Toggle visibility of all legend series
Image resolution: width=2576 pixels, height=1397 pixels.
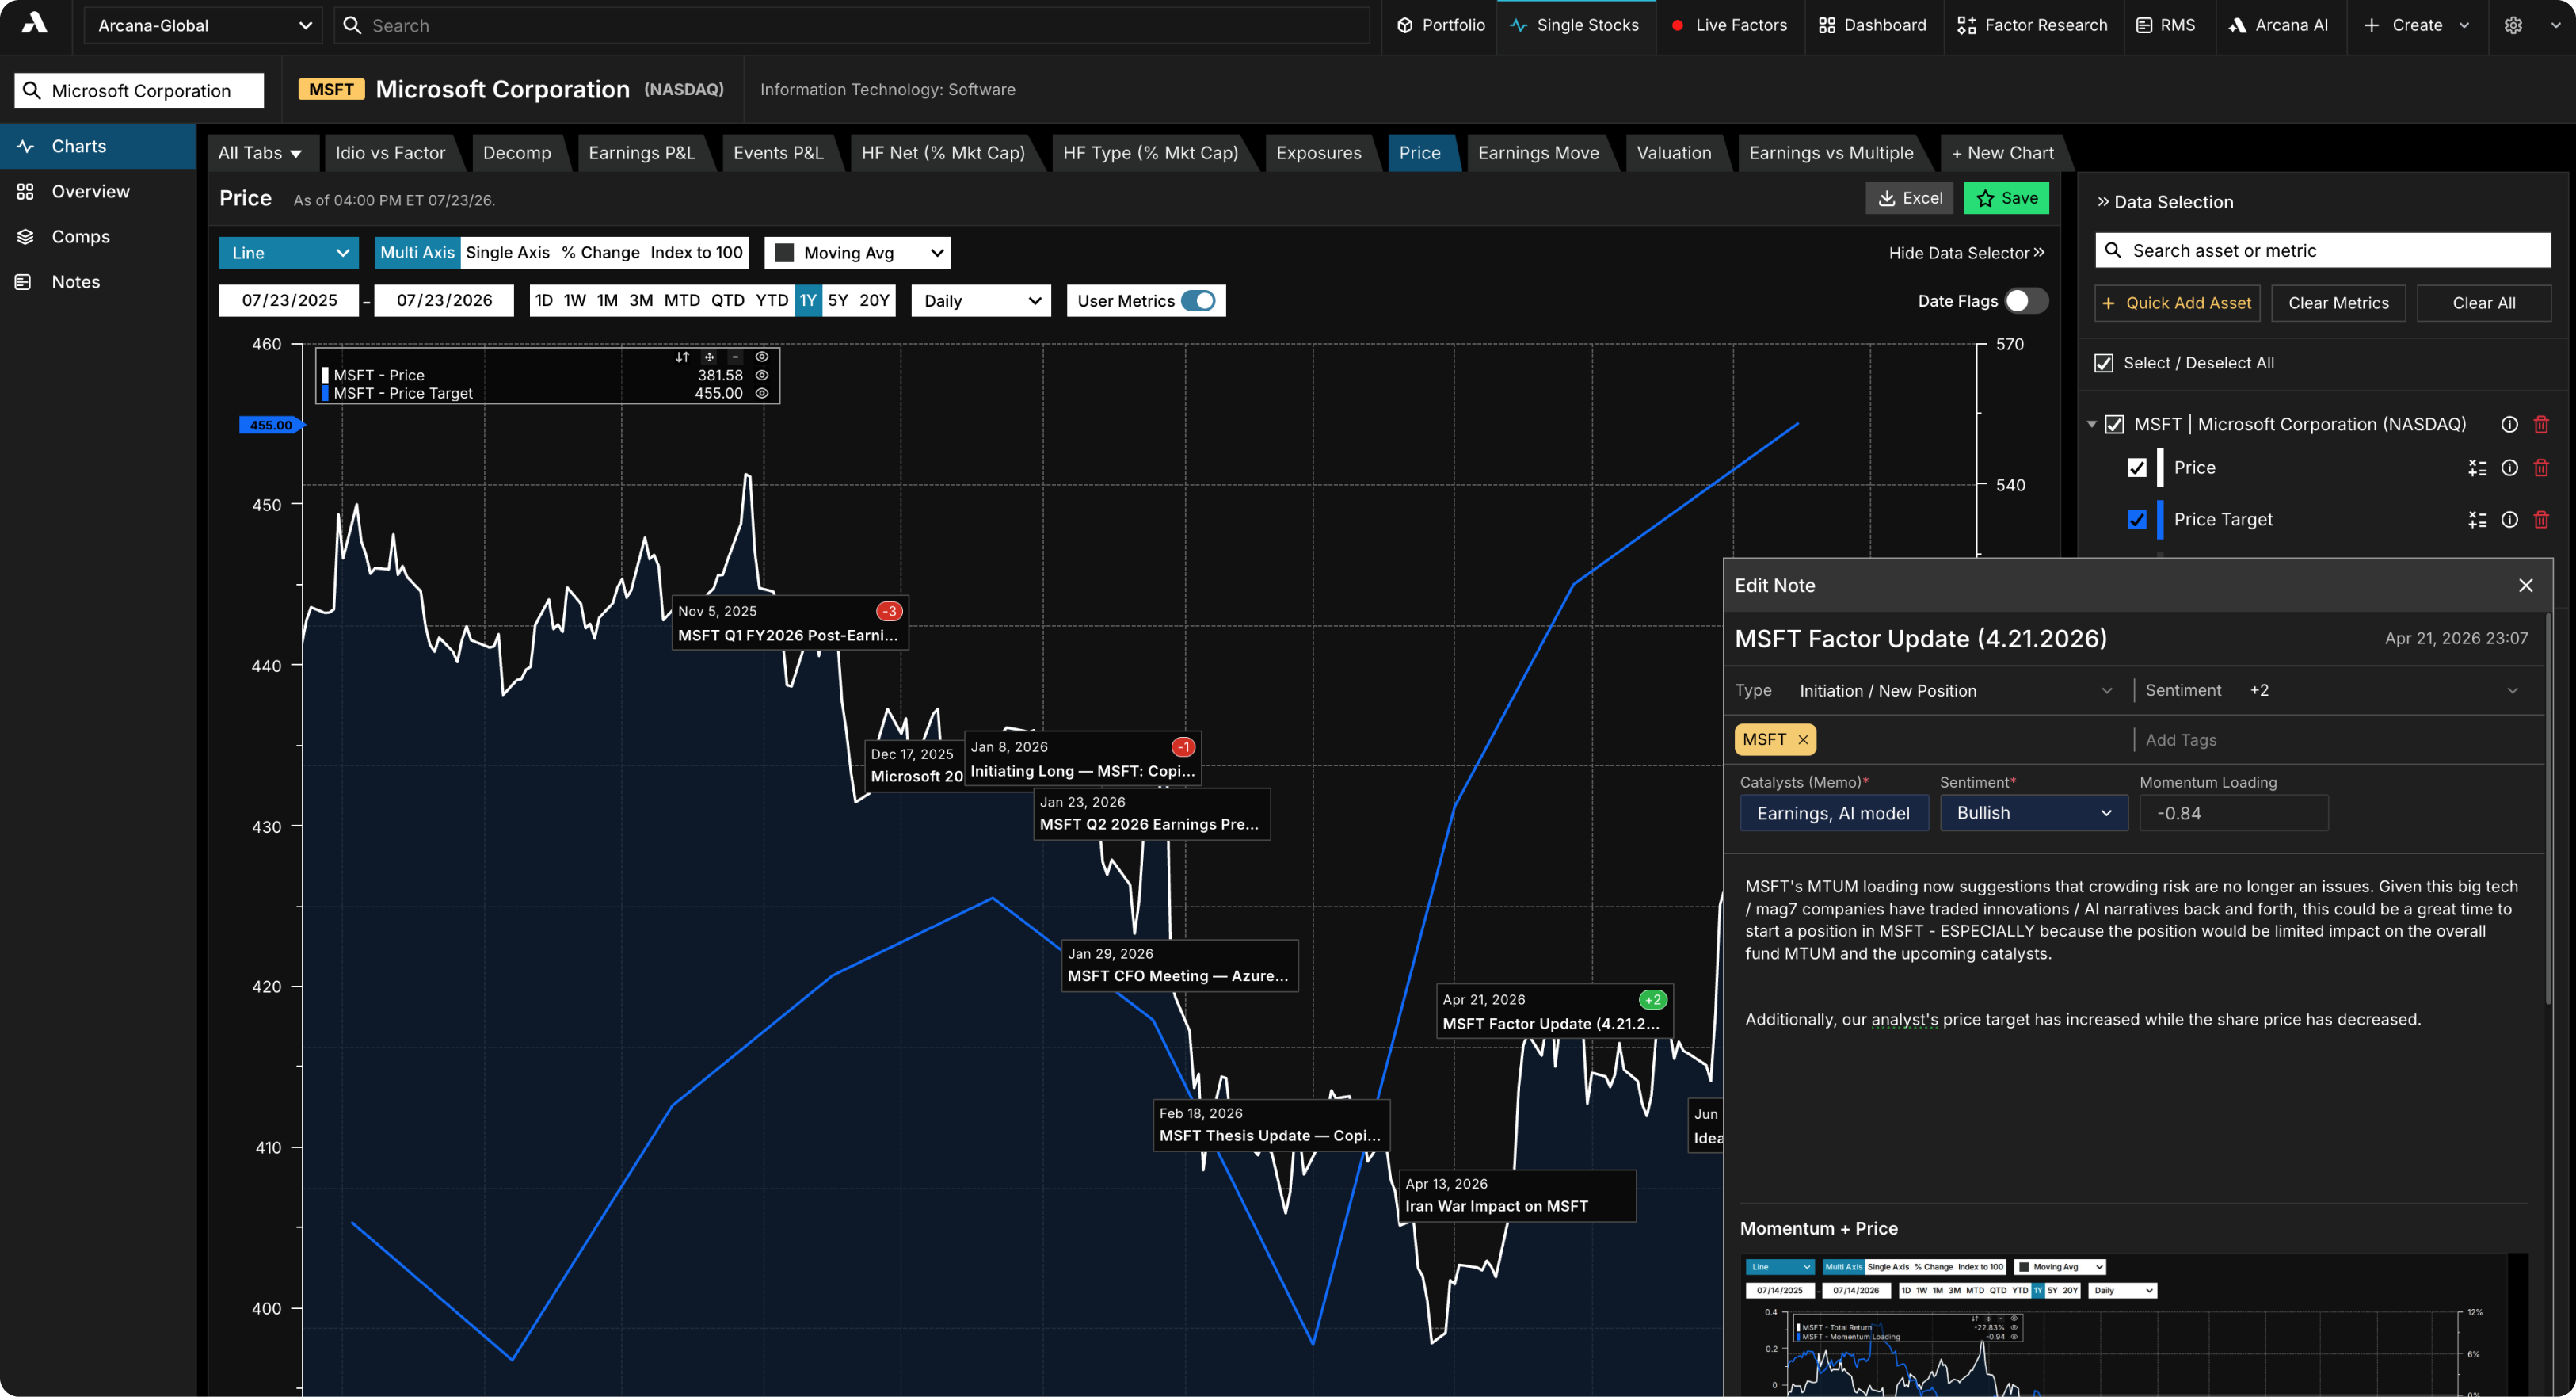762,357
